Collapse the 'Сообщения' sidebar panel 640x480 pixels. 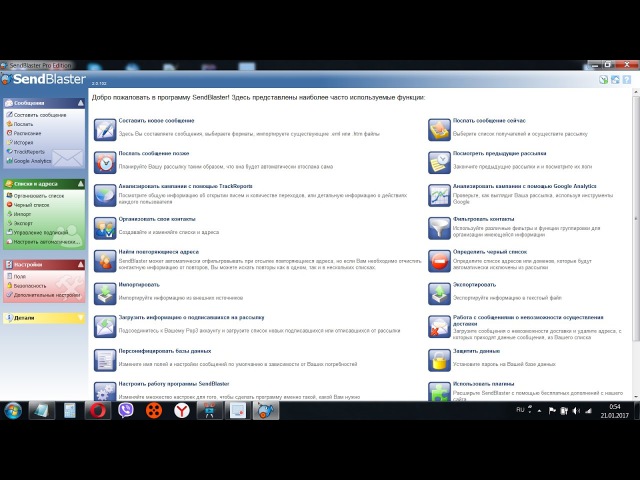pos(80,102)
